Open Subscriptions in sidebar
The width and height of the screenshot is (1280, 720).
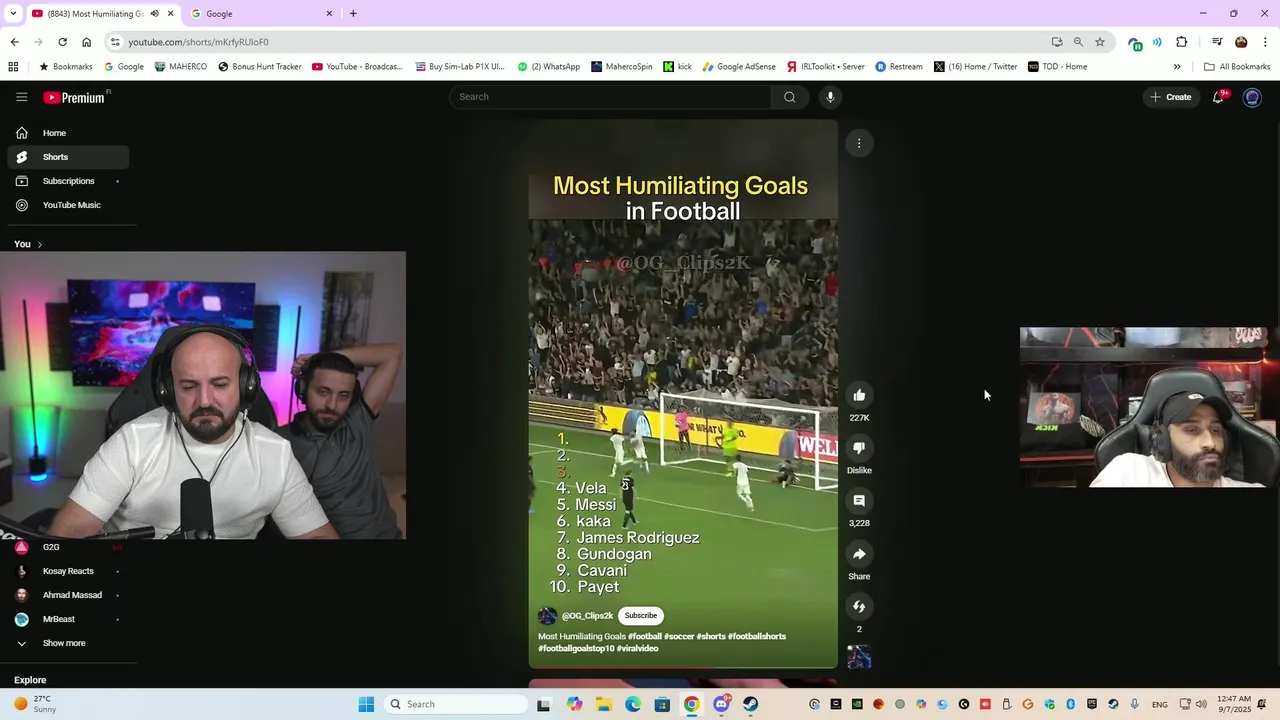[68, 181]
